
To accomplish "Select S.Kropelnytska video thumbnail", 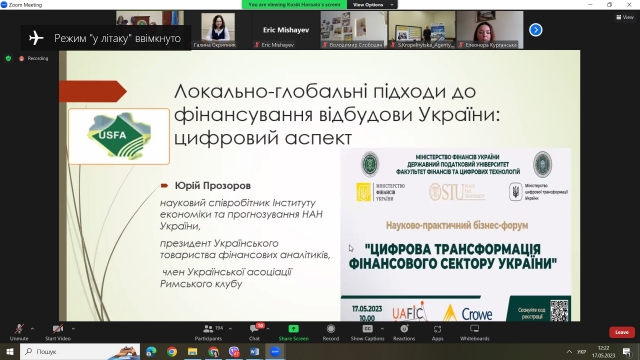I will [422, 30].
